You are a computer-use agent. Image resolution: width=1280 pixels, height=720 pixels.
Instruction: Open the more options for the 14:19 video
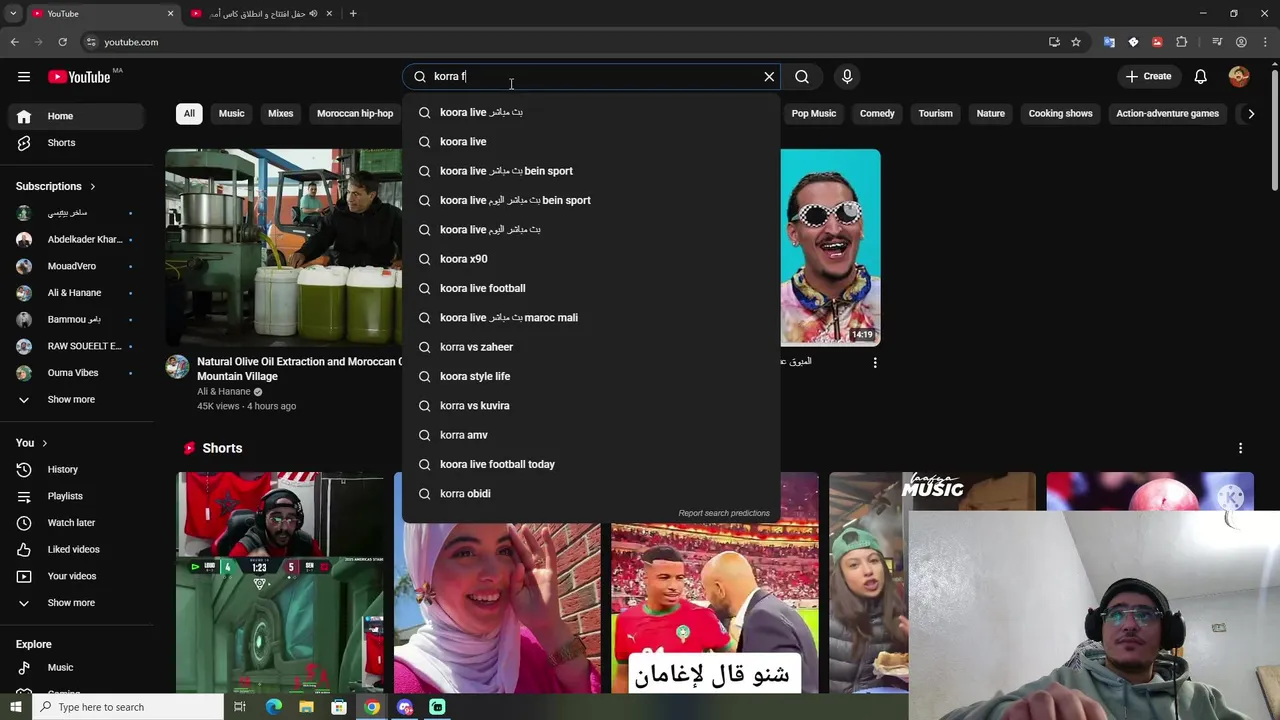[x=875, y=363]
